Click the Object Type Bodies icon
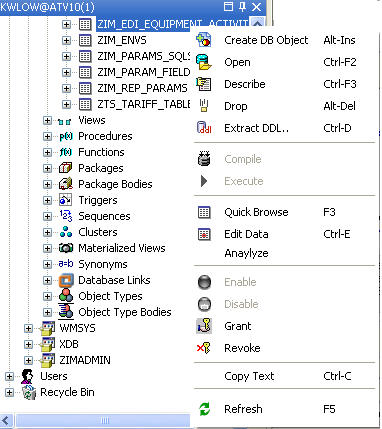Image resolution: width=382 pixels, height=429 pixels. pyautogui.click(x=66, y=312)
